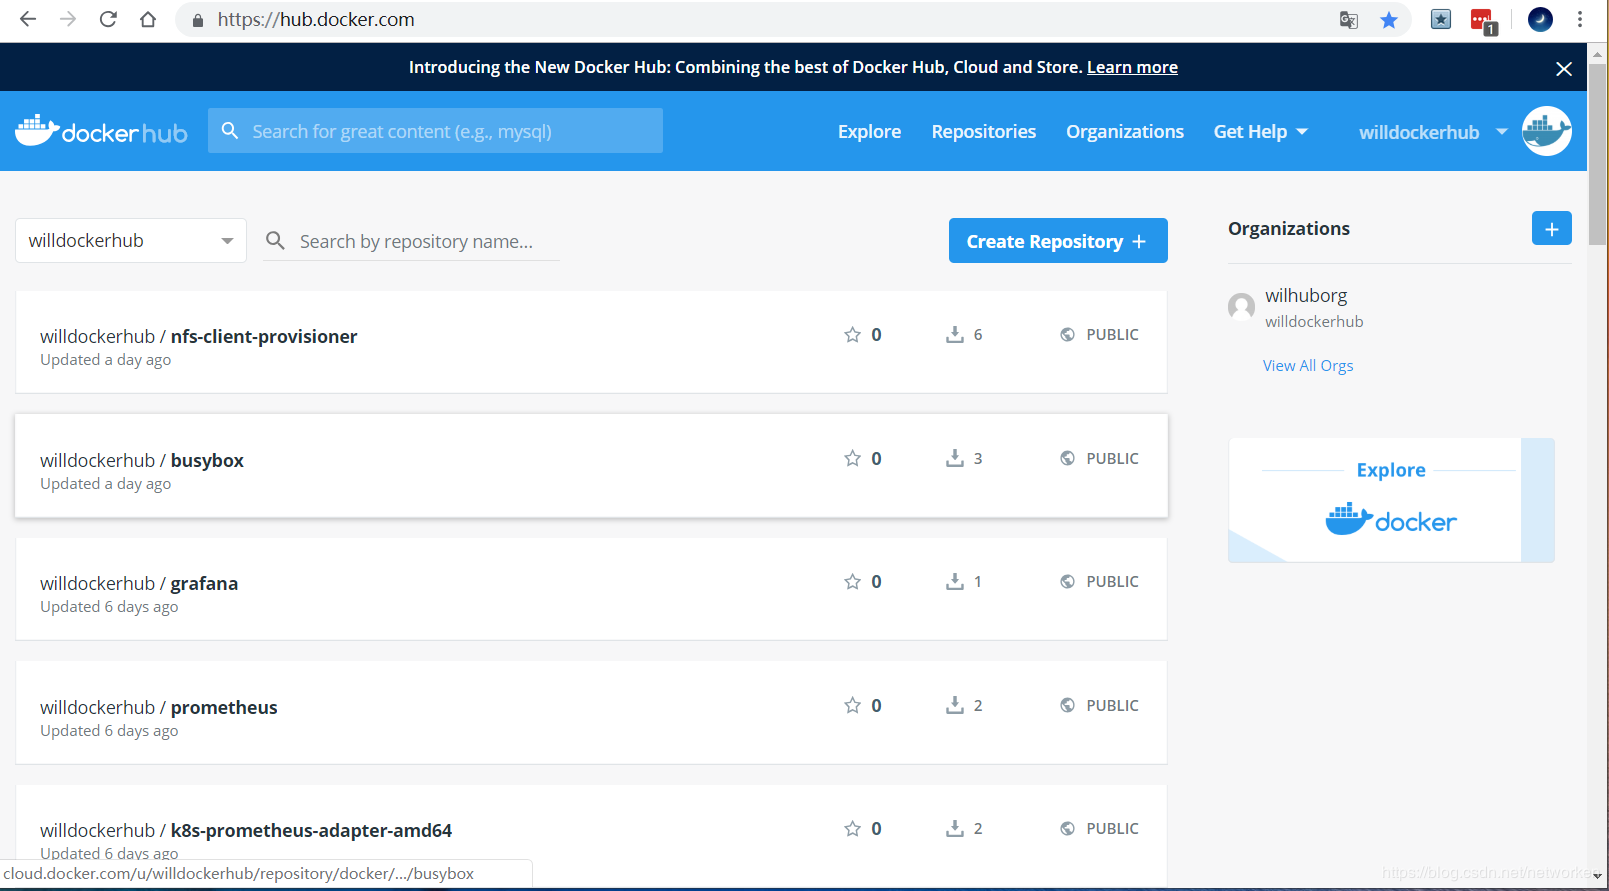Star the grafana repository
Viewport: 1609px width, 891px height.
click(x=852, y=582)
